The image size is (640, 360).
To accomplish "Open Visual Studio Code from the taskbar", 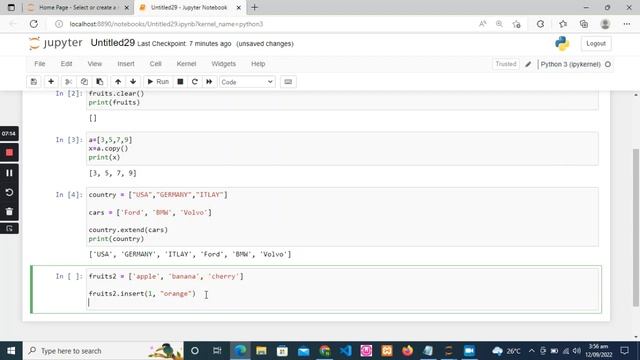I will pos(346,351).
